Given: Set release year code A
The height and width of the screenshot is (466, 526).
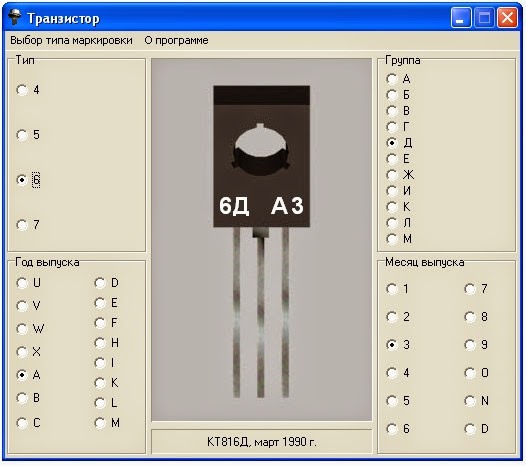Looking at the screenshot, I should click(22, 375).
